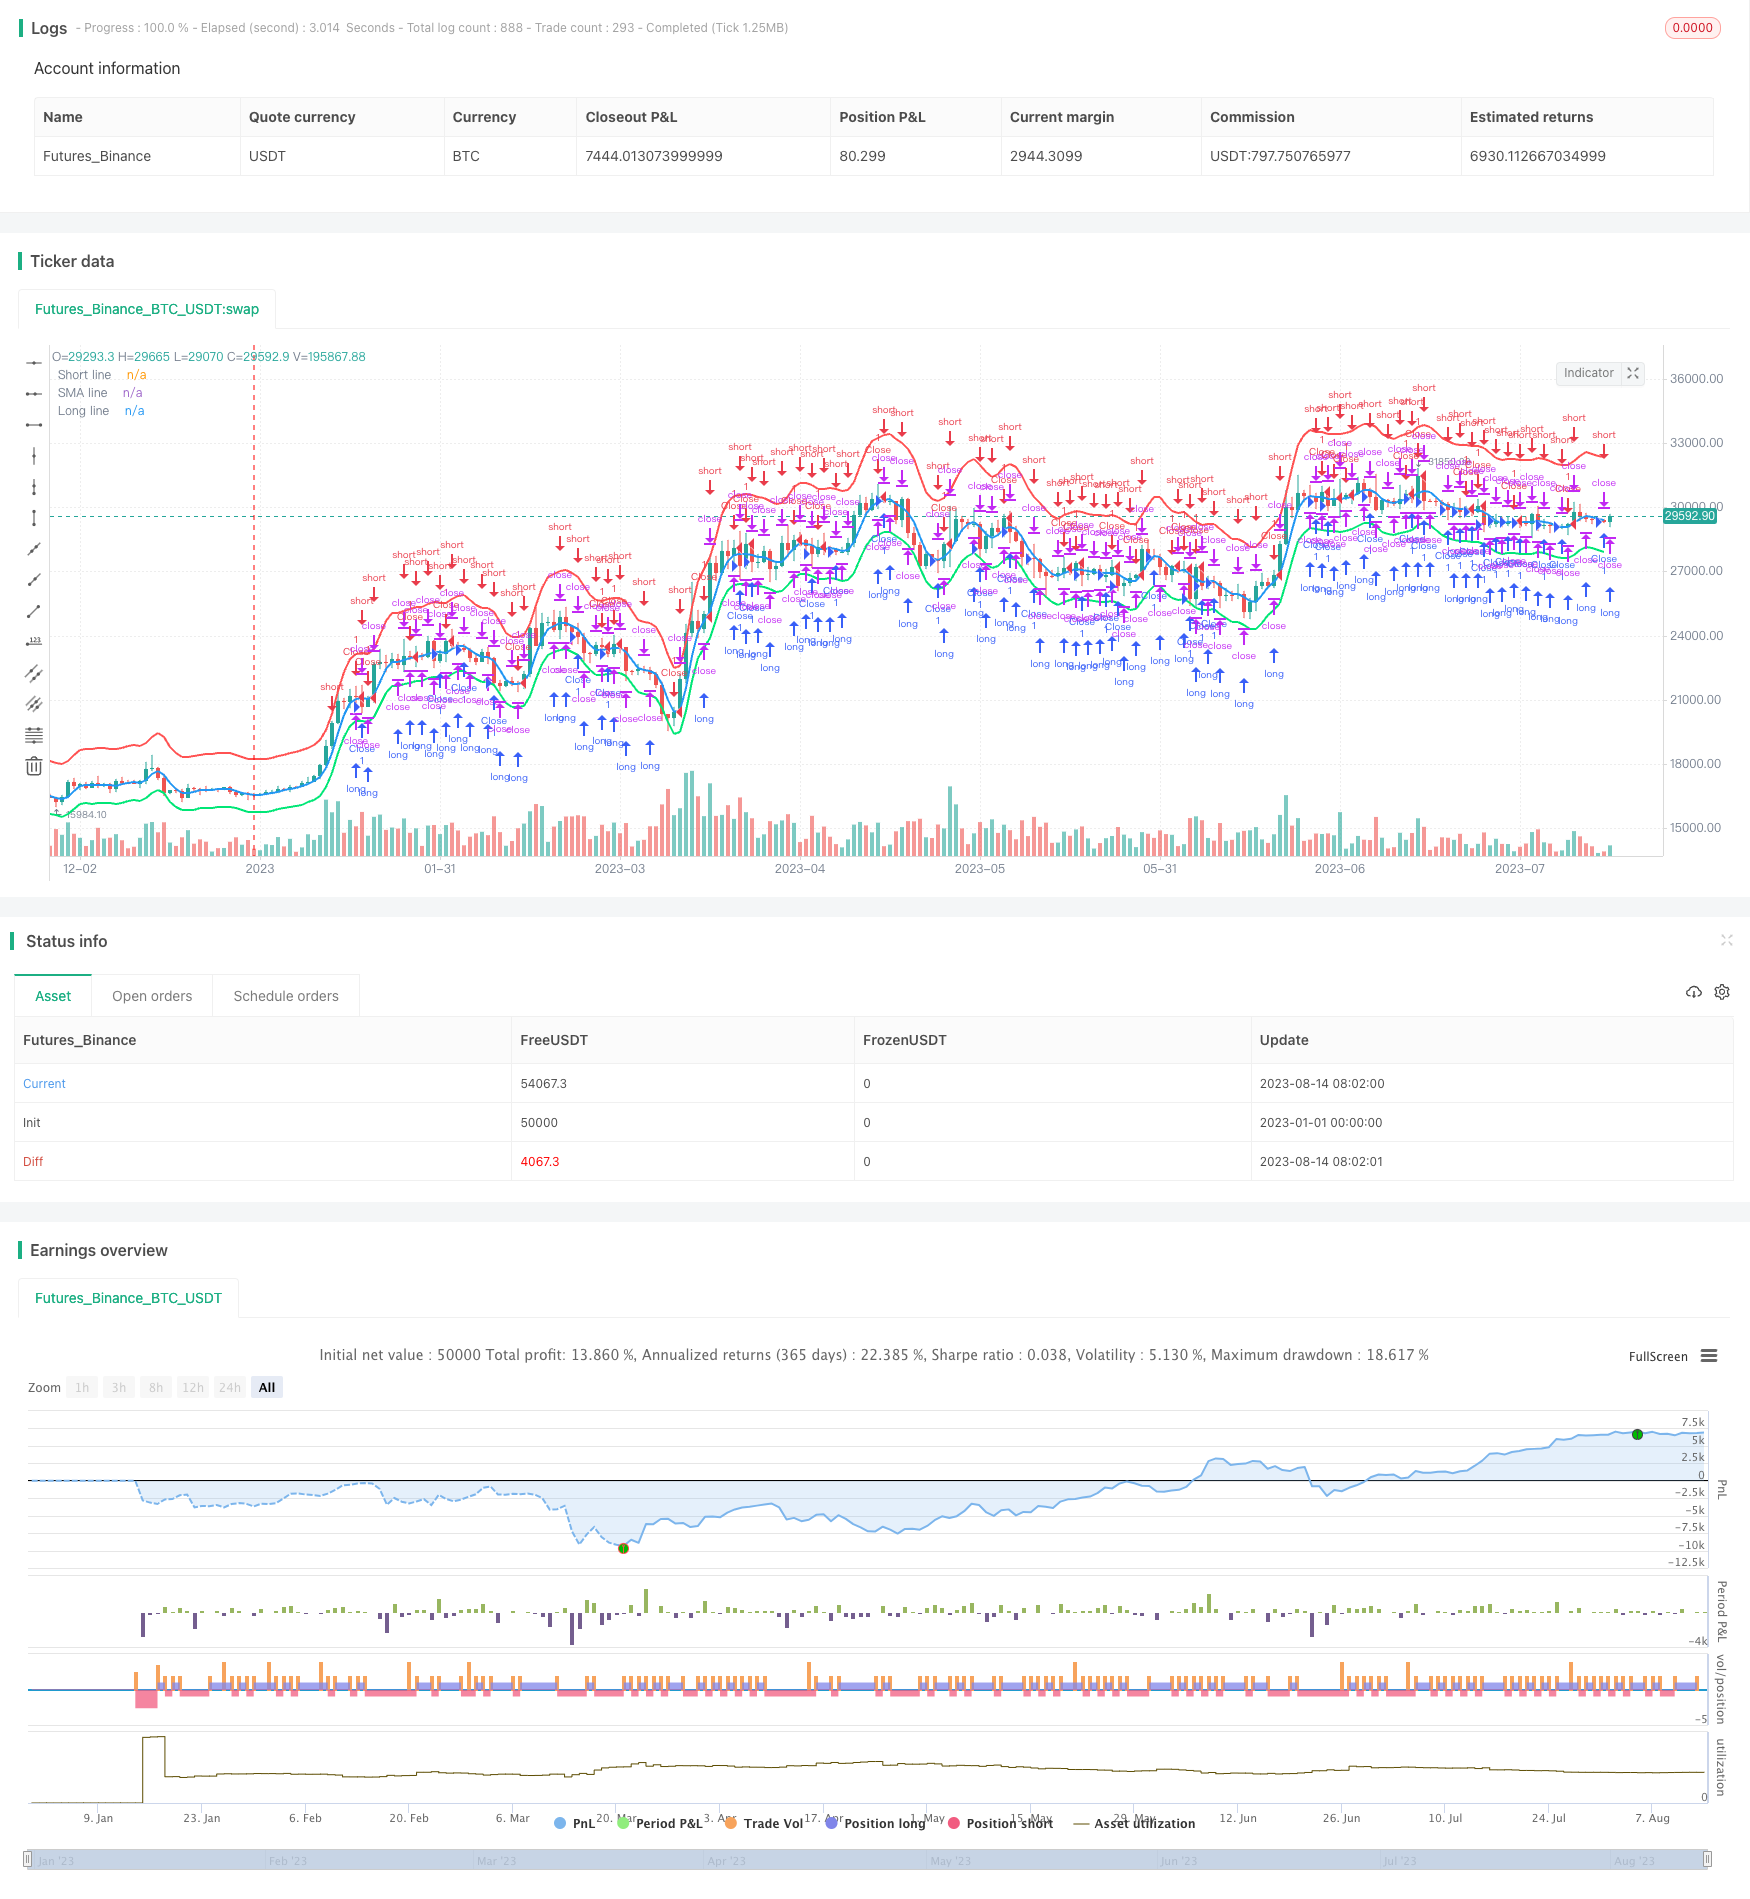Toggle PnL series in chart legend
1750x1899 pixels.
[x=574, y=1823]
